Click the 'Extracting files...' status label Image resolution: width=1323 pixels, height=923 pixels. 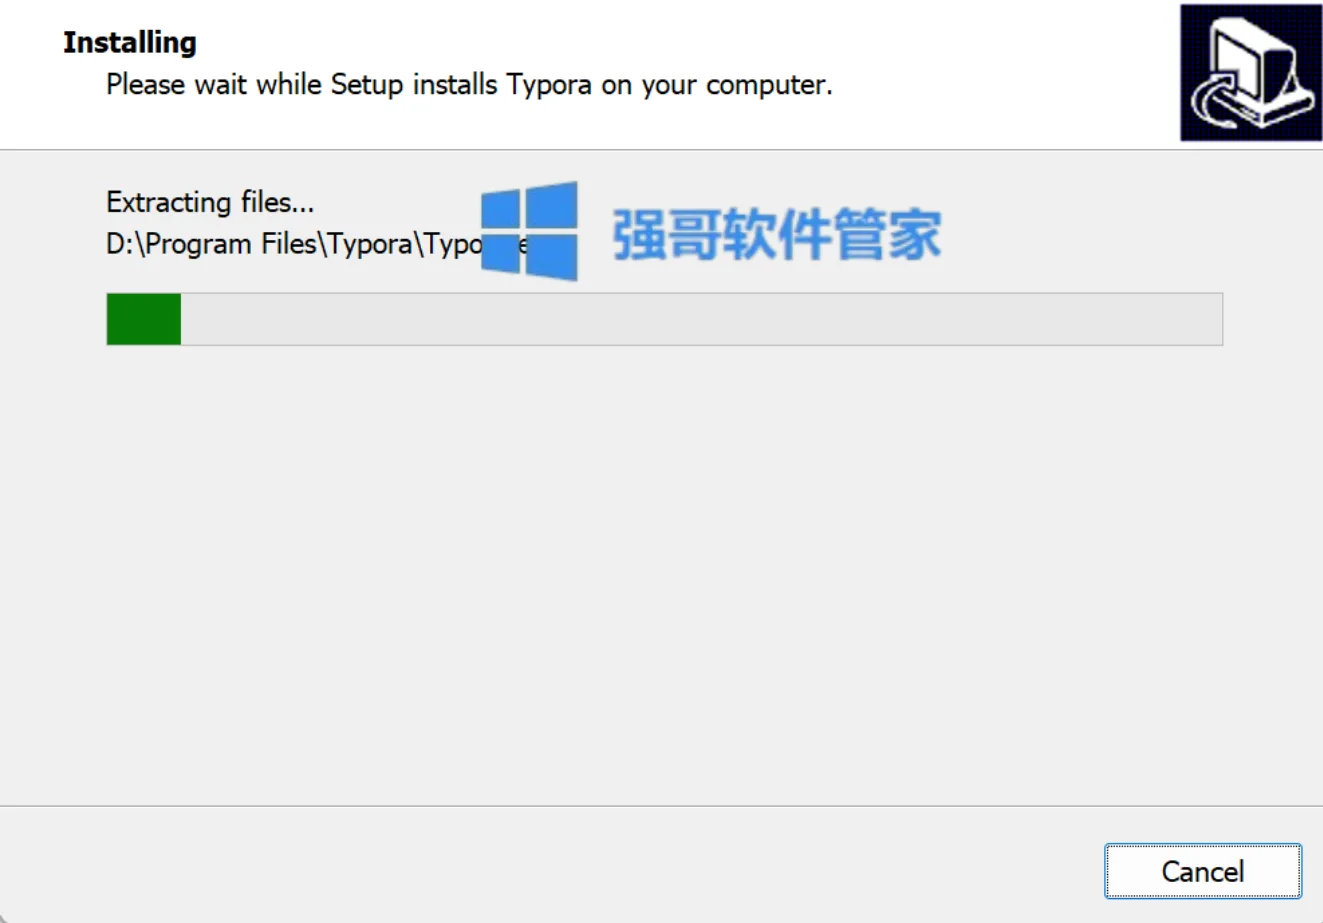210,202
